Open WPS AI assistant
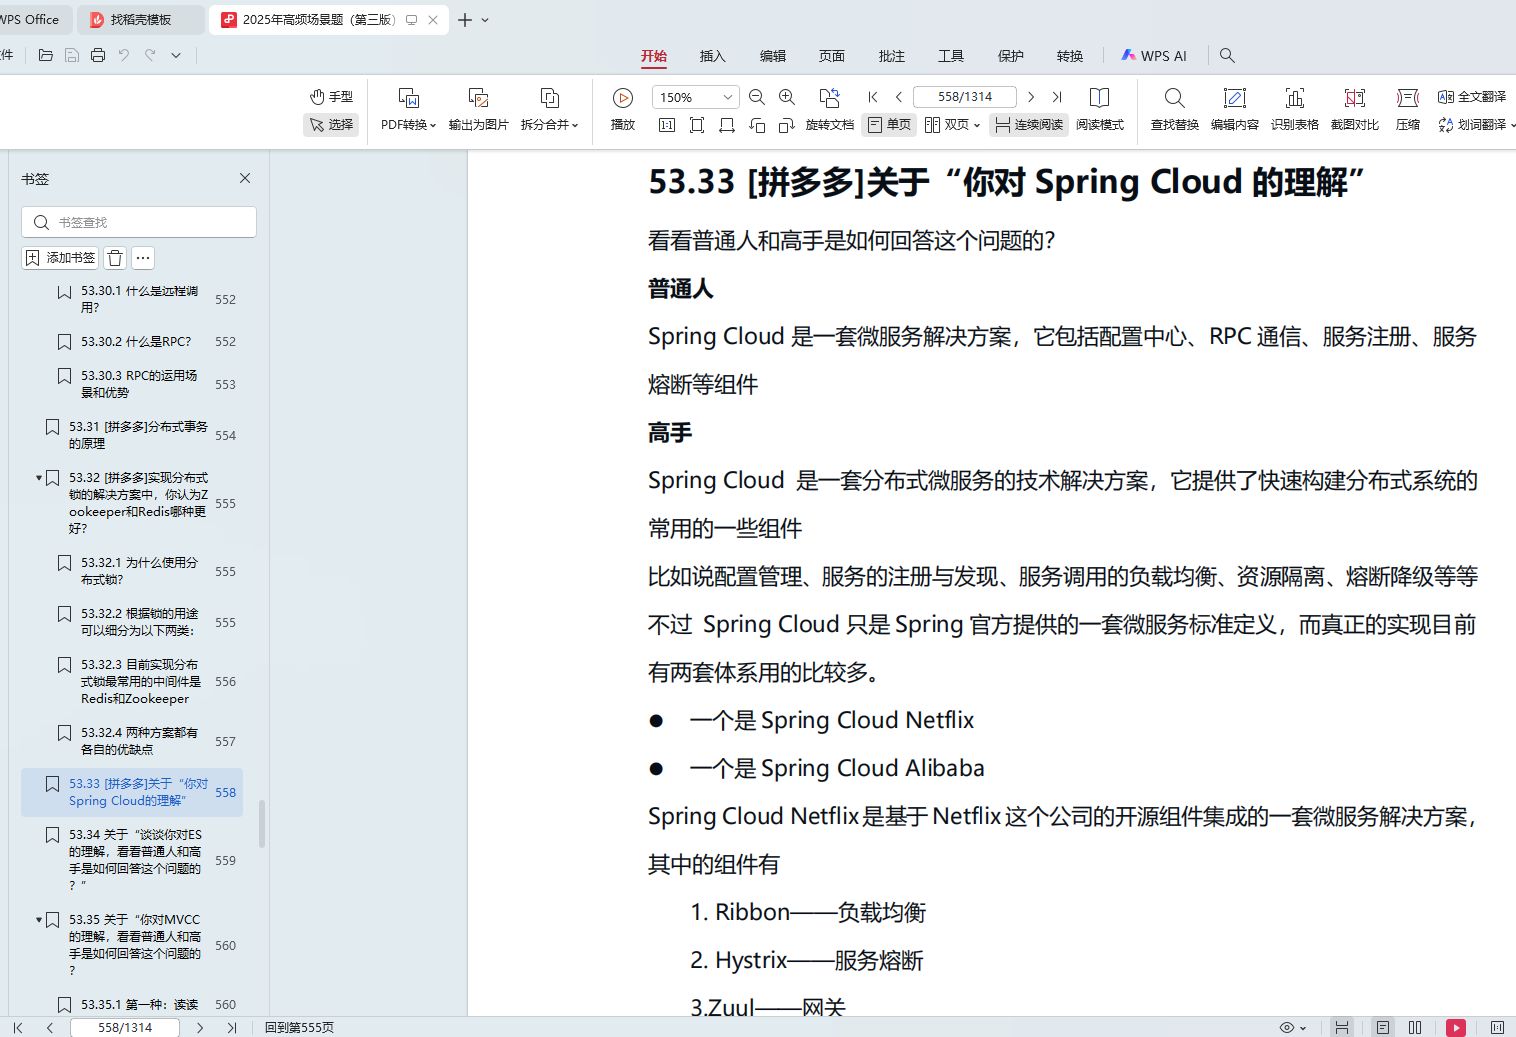 [1154, 56]
